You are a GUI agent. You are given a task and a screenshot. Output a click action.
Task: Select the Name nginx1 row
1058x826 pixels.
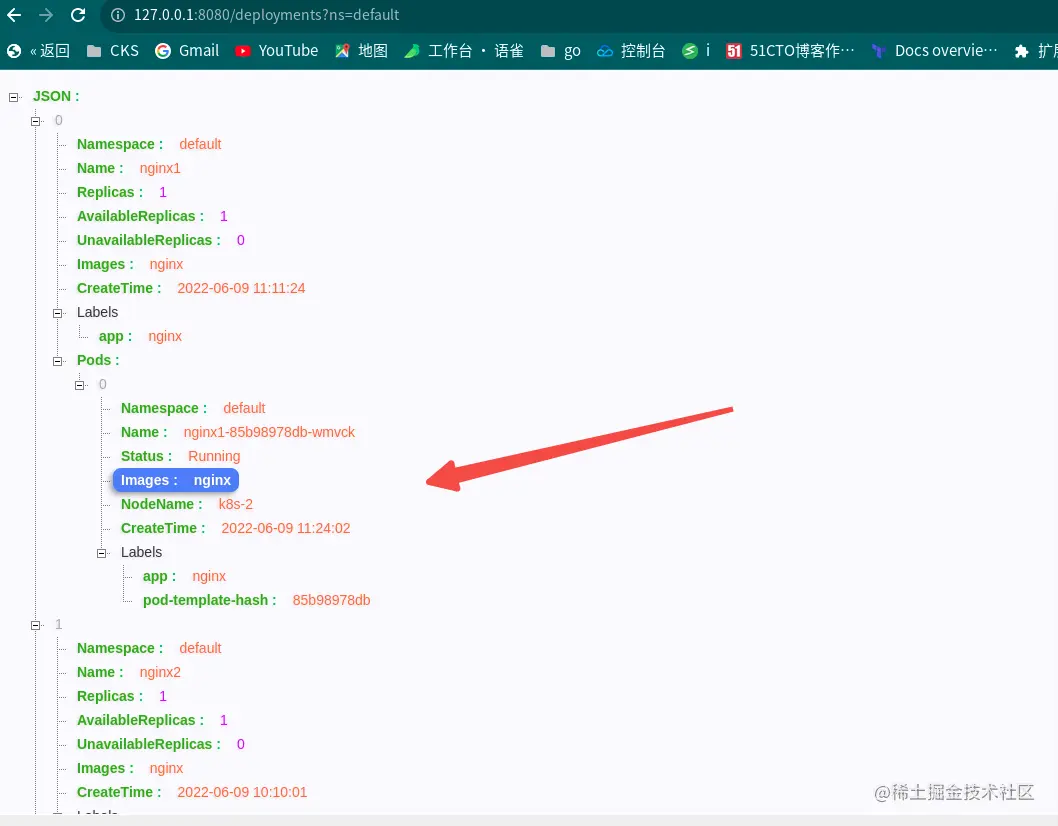pos(128,168)
